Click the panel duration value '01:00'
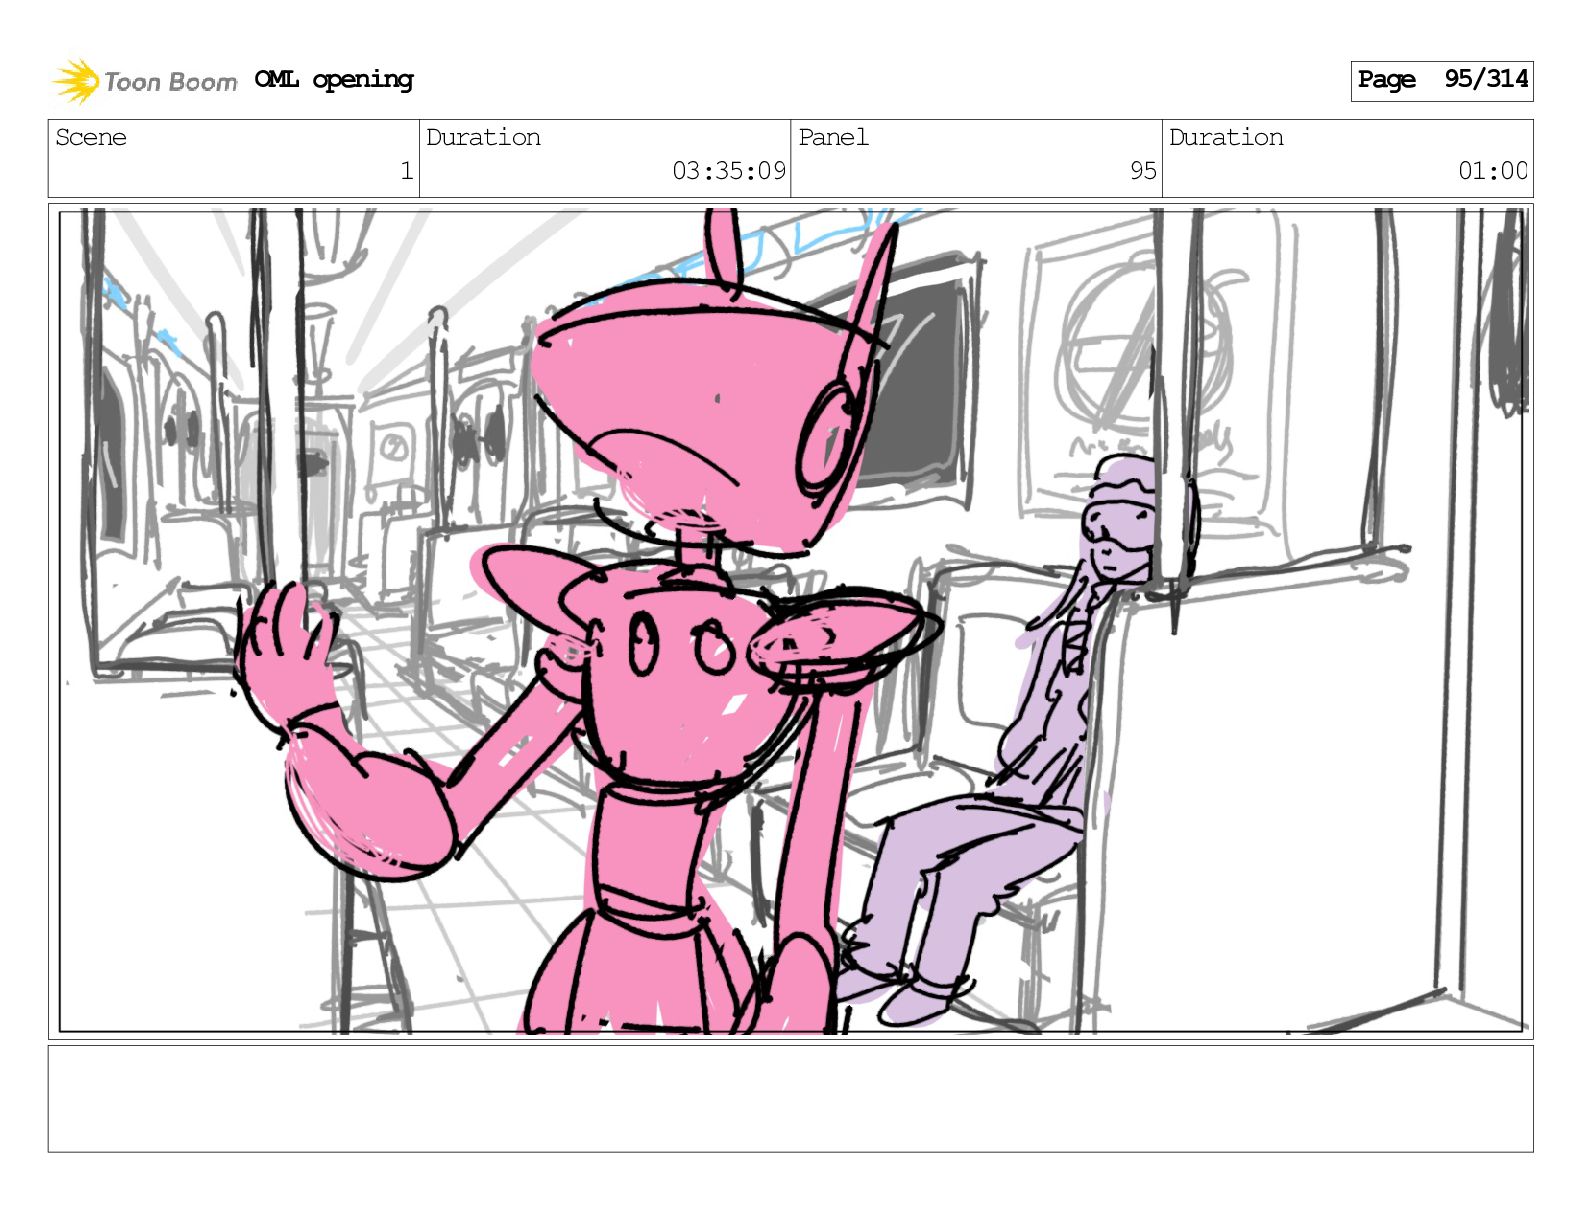 pyautogui.click(x=1493, y=171)
